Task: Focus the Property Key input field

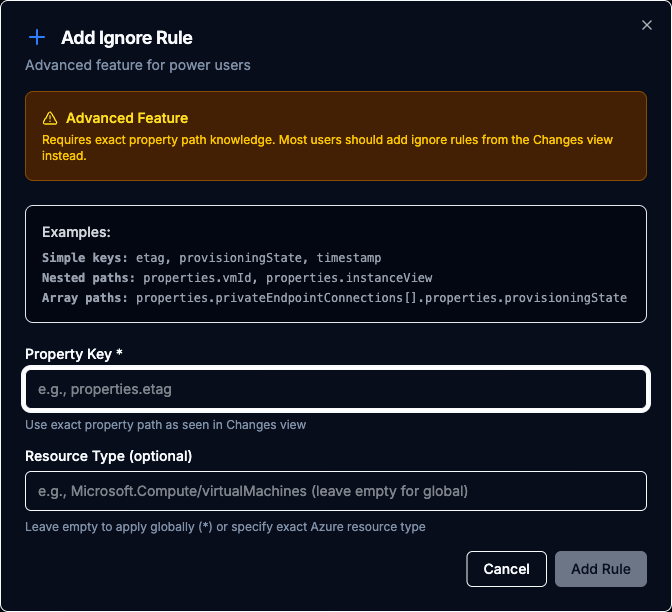Action: pos(336,389)
